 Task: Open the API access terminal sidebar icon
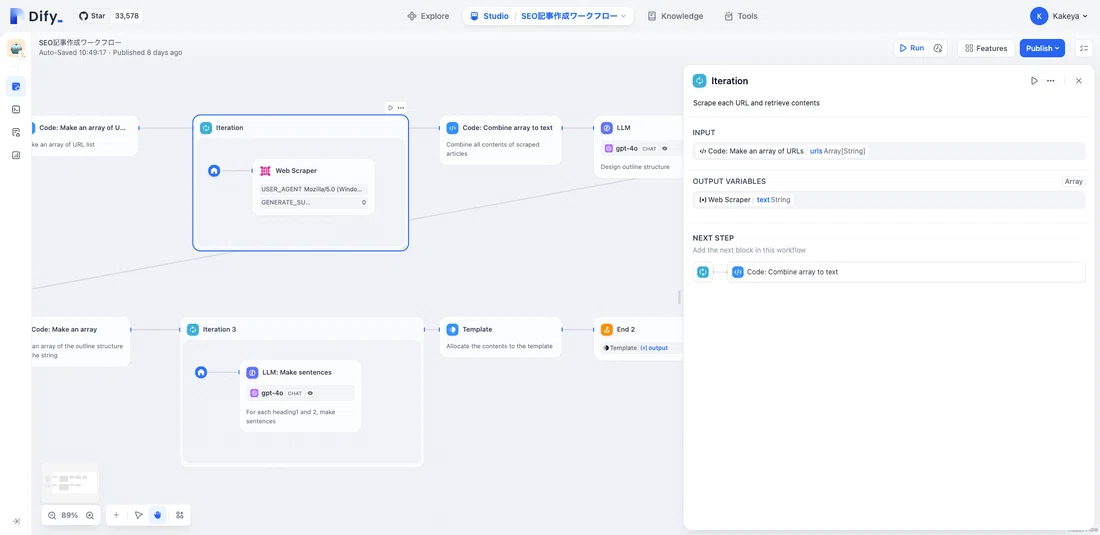(x=16, y=109)
